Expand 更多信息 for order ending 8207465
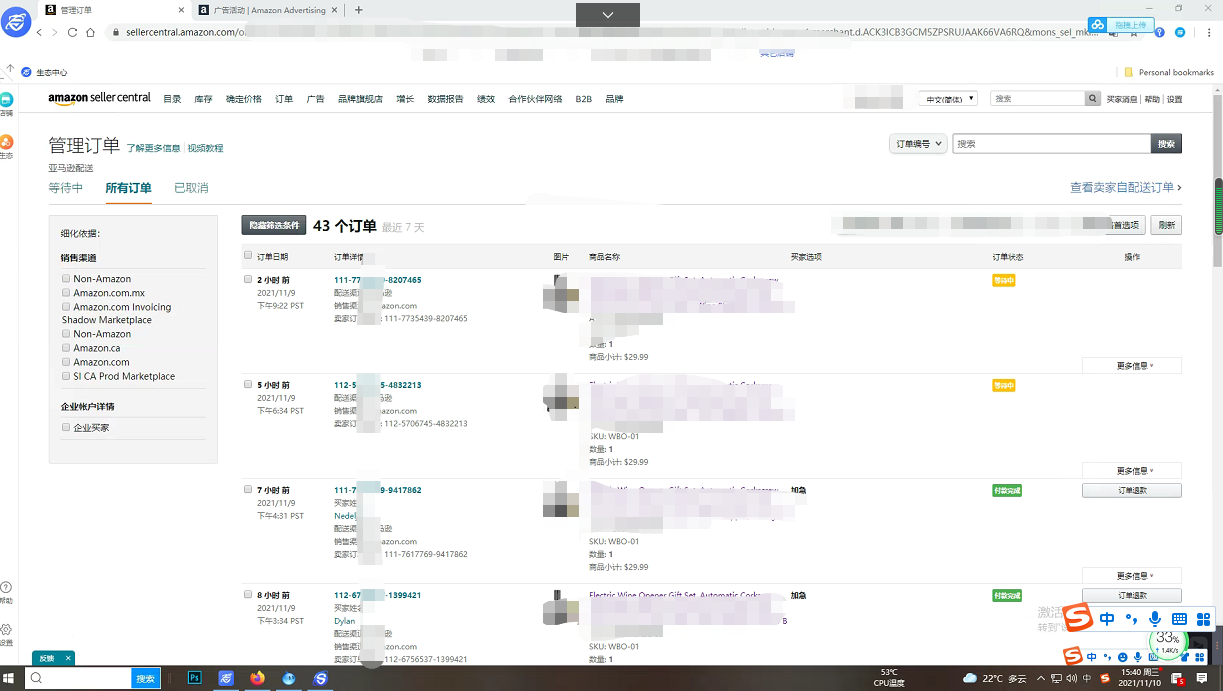This screenshot has width=1223, height=691. [1132, 366]
